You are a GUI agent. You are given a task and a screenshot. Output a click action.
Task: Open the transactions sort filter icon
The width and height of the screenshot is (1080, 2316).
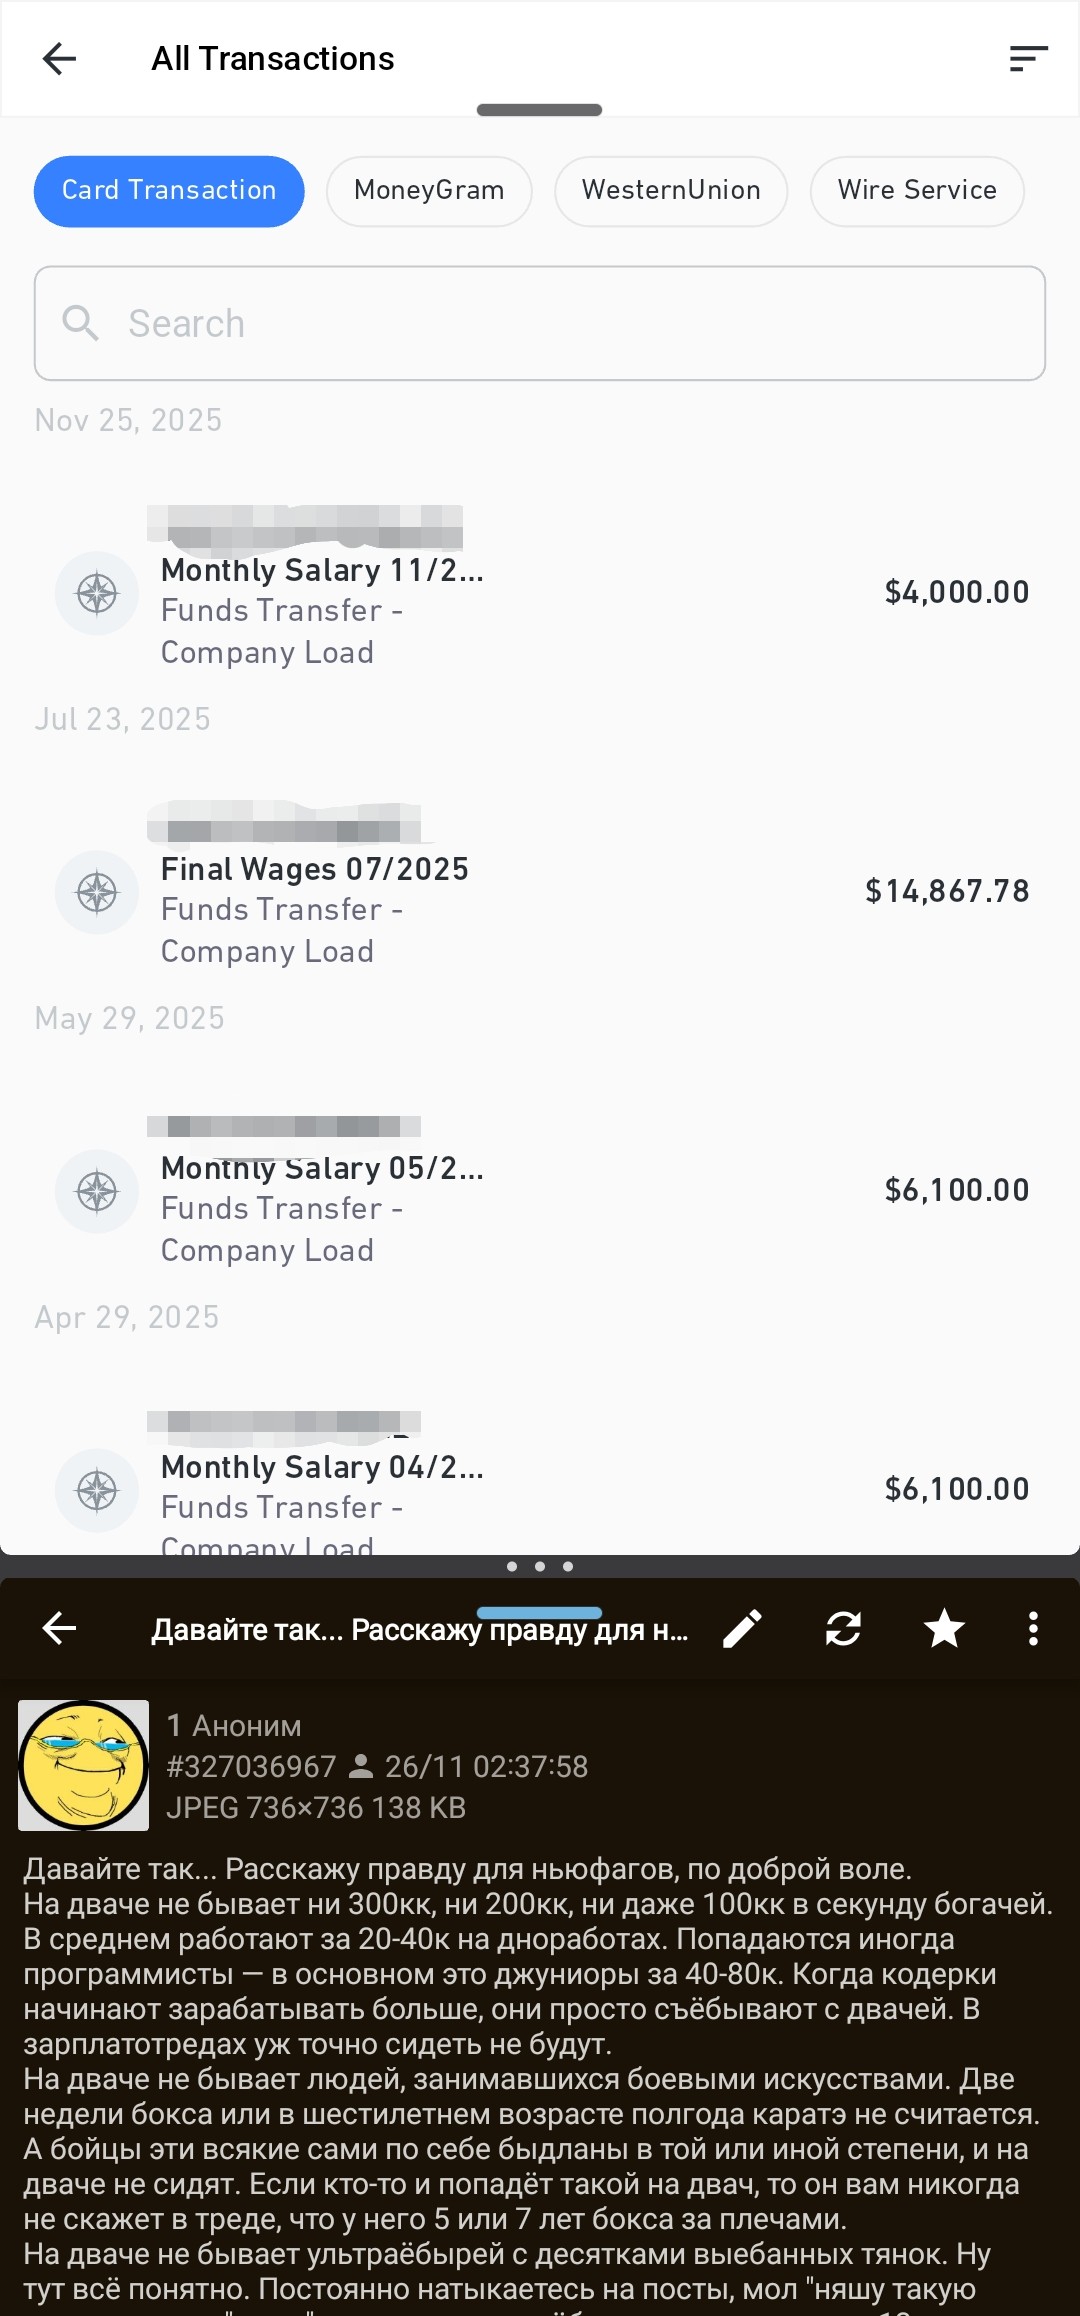pos(1028,59)
